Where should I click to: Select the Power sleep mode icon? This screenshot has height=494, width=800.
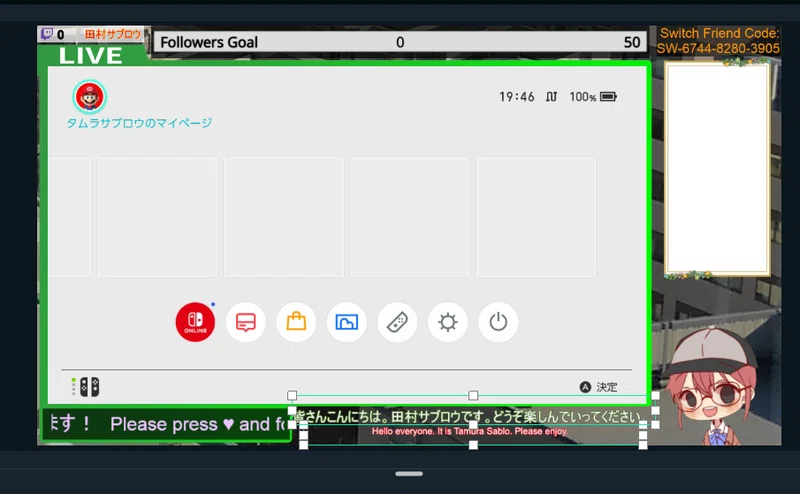pos(498,322)
